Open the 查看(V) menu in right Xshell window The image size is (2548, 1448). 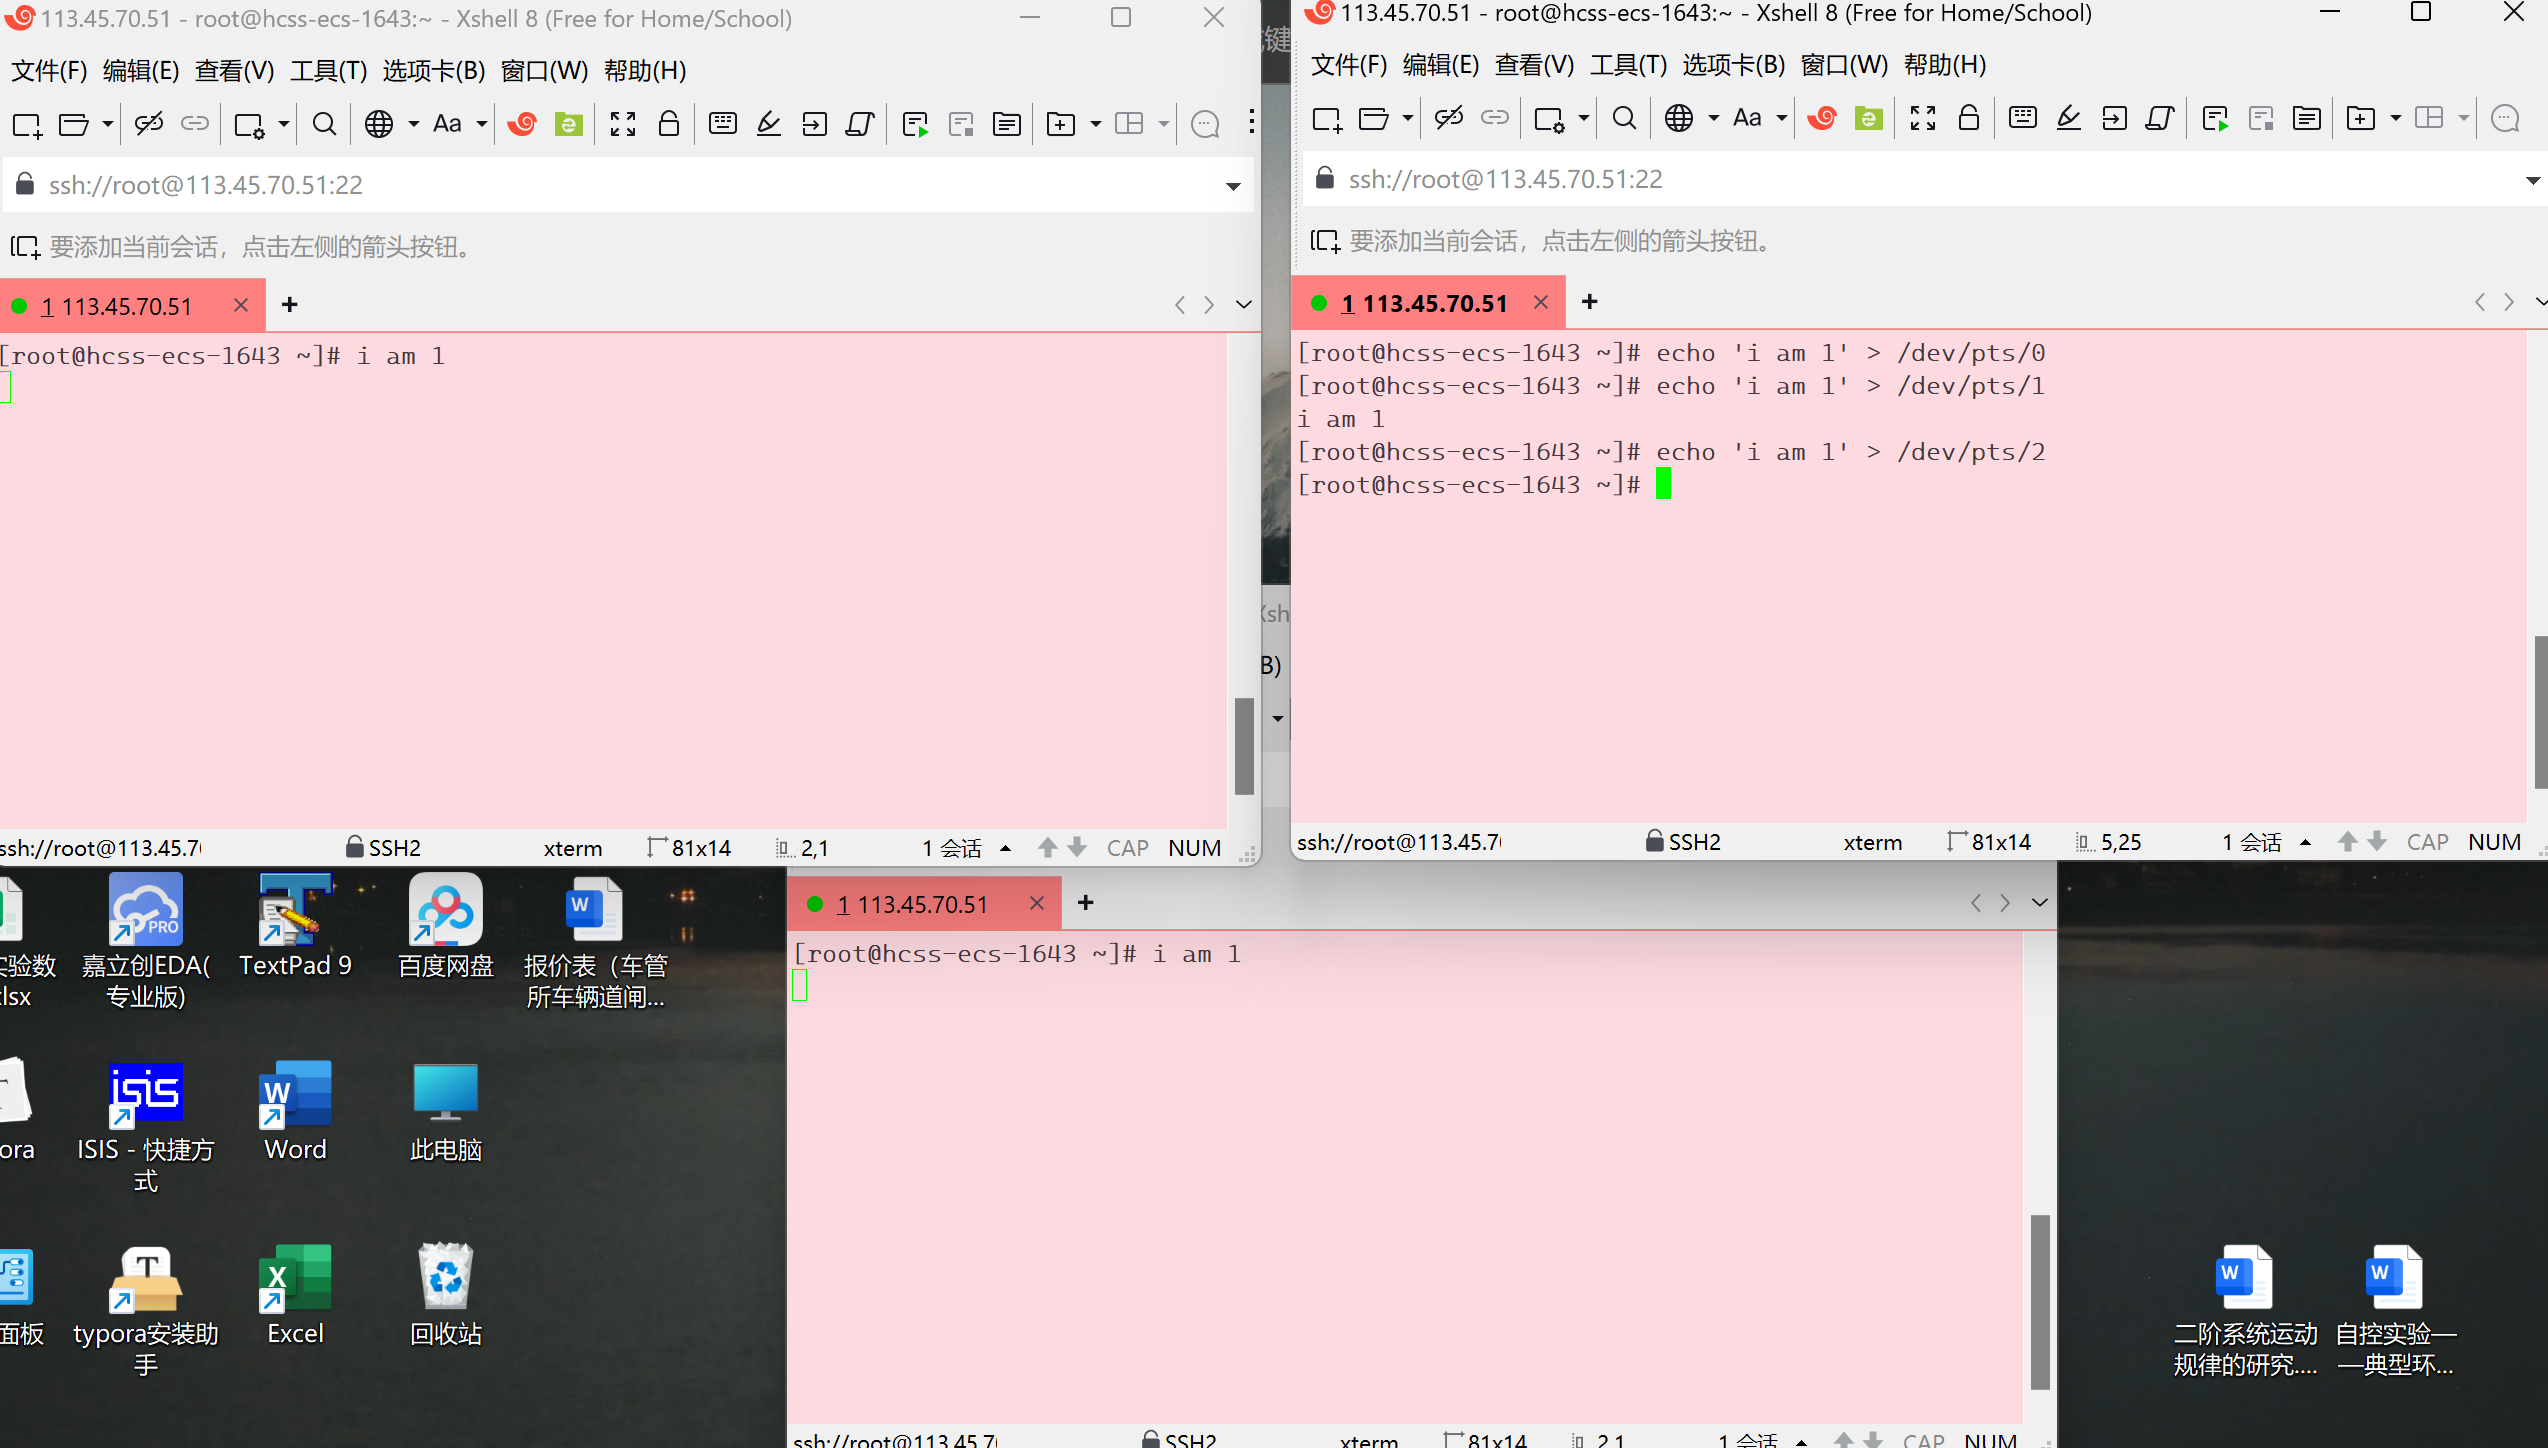point(1534,65)
